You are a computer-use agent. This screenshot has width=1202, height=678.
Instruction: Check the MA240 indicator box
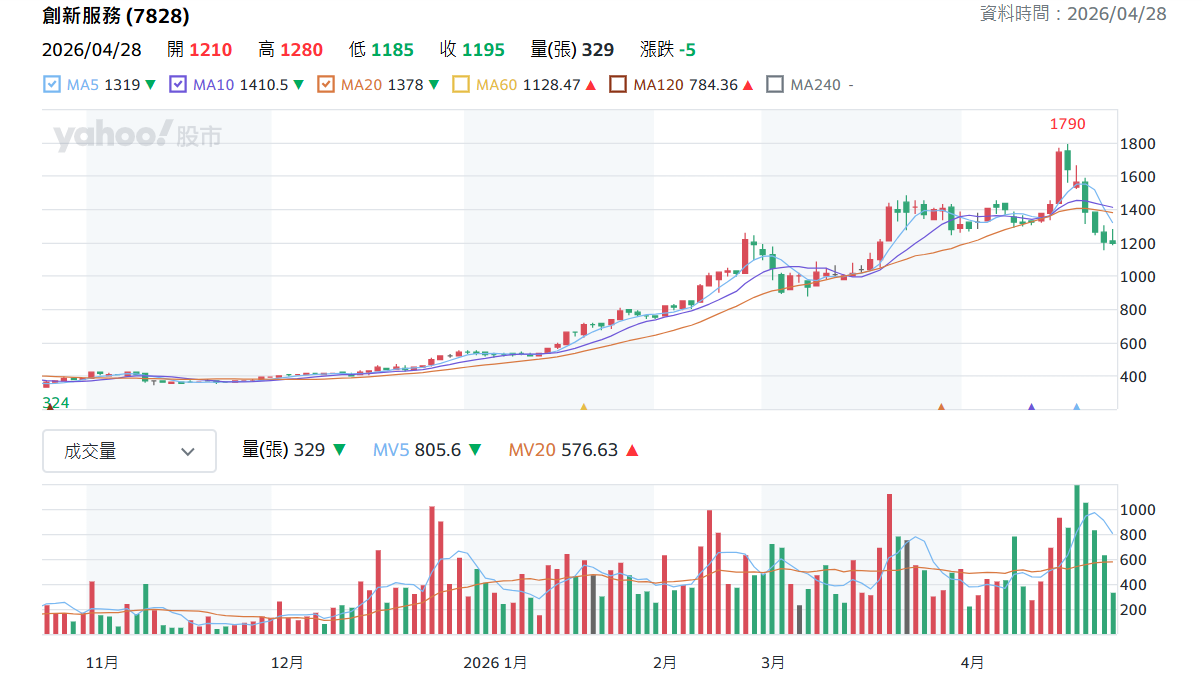click(x=775, y=85)
